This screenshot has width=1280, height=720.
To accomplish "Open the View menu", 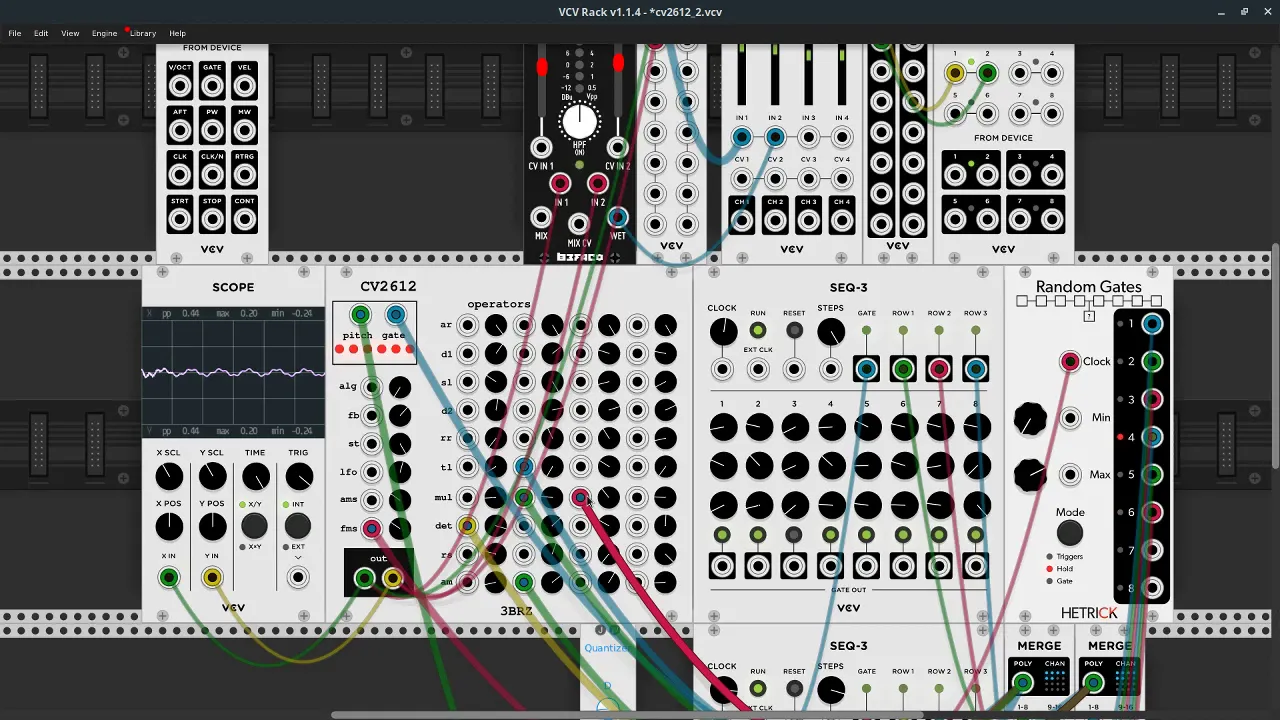I will click(70, 33).
